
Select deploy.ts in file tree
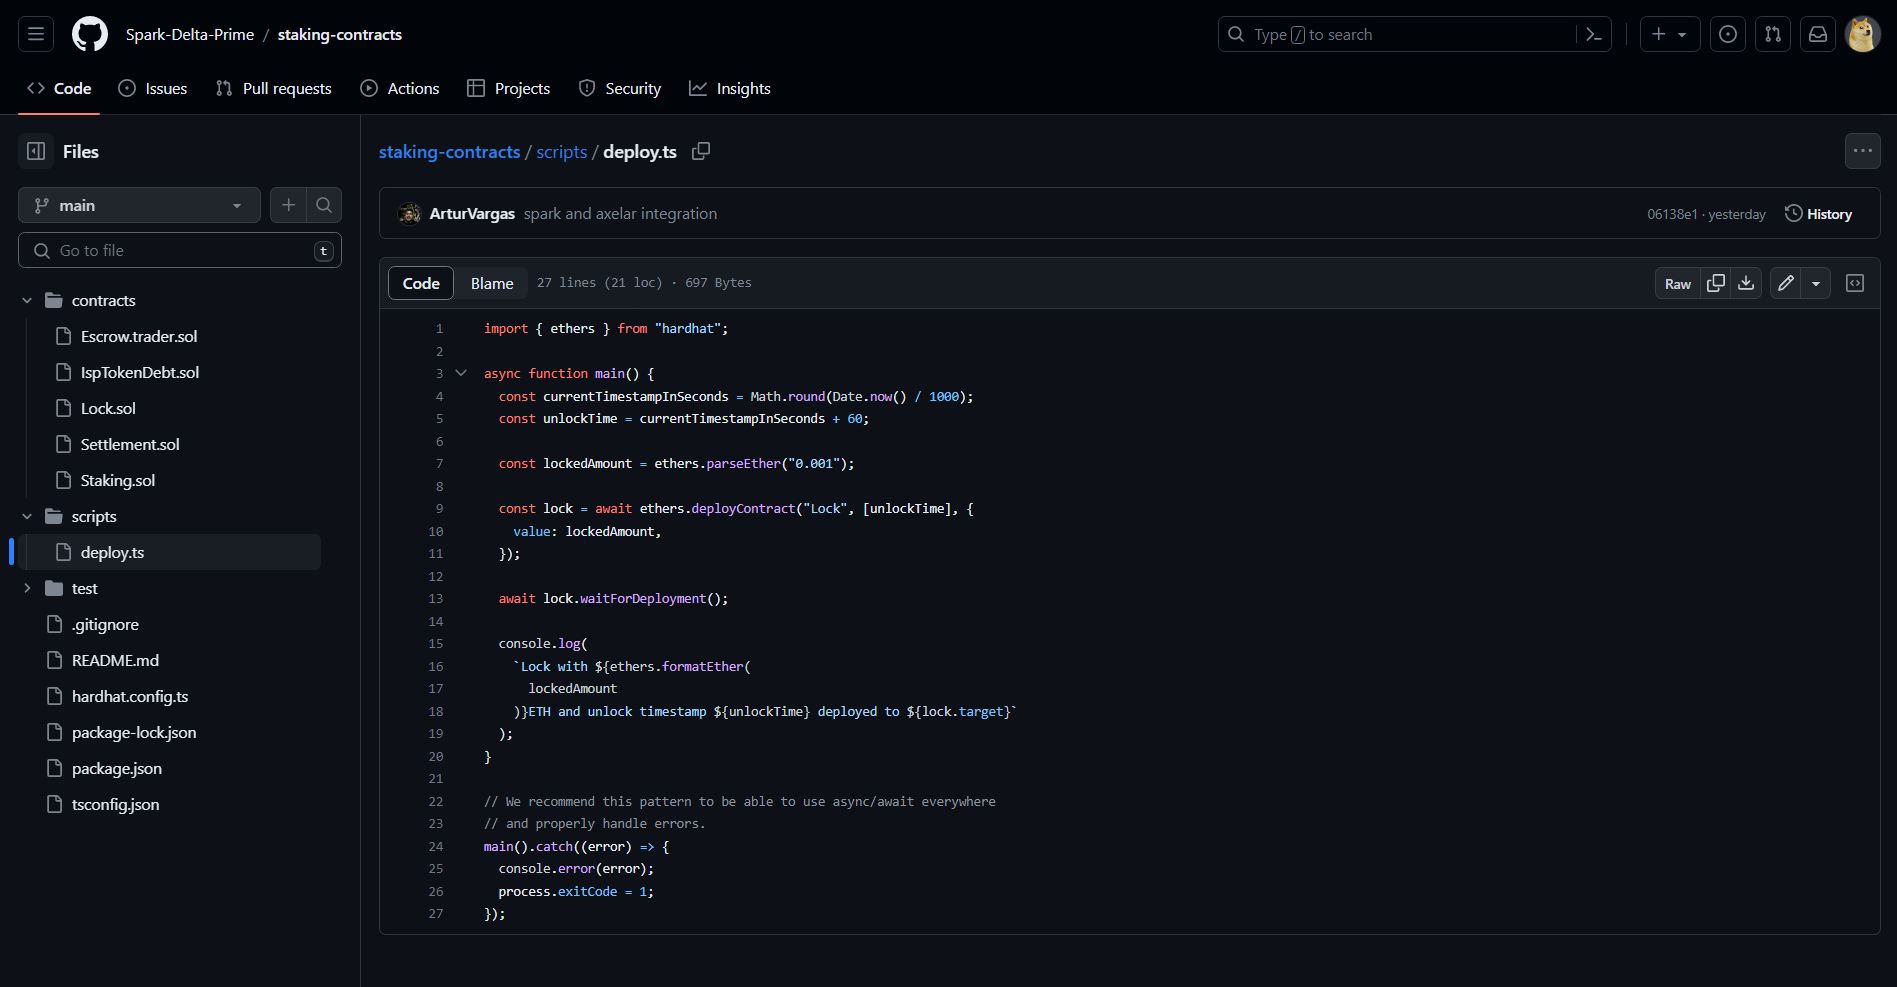170,552
